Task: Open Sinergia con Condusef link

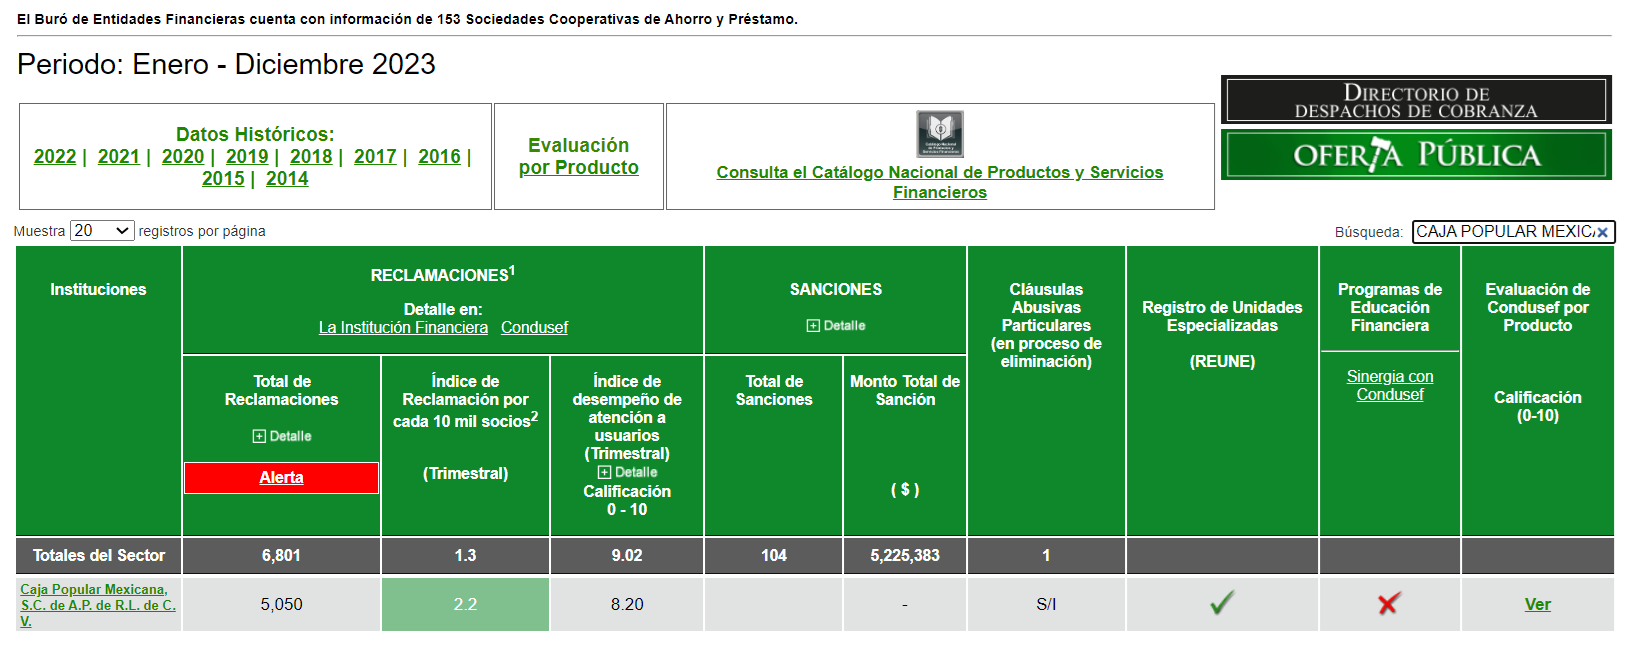Action: [1390, 386]
